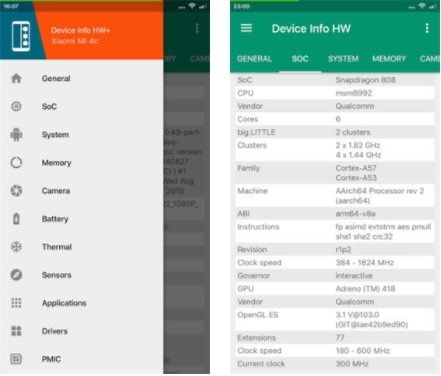Tap the 384 - 1824 MHz clock speed
This screenshot has width=441, height=376.
point(365,263)
